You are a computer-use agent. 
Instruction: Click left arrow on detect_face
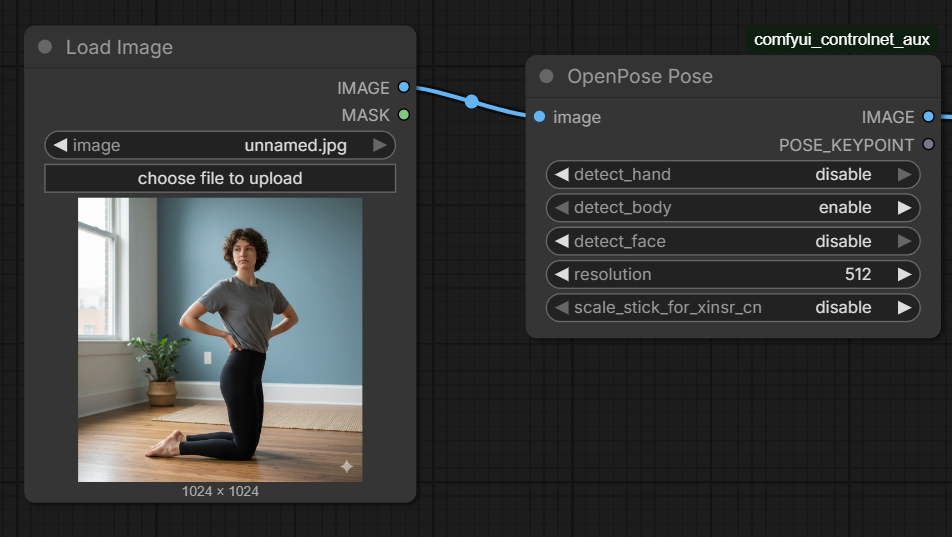(562, 241)
